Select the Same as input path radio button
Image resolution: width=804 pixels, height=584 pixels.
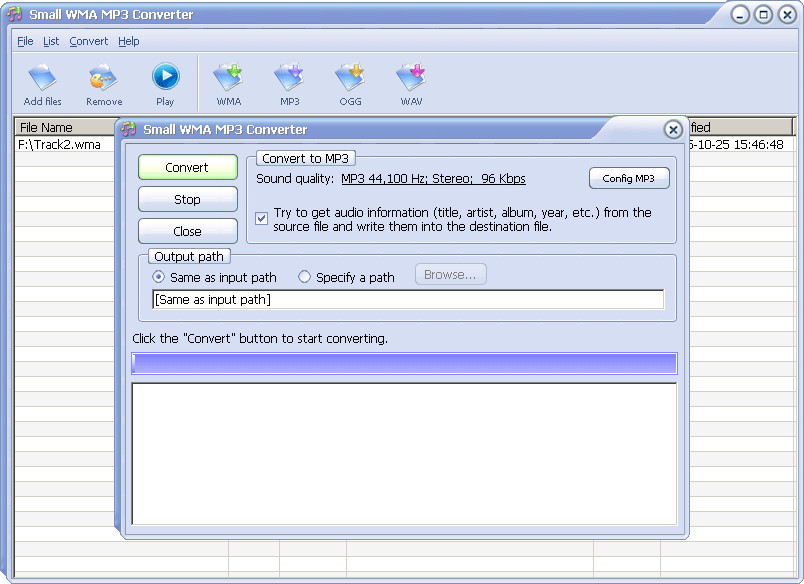[158, 277]
